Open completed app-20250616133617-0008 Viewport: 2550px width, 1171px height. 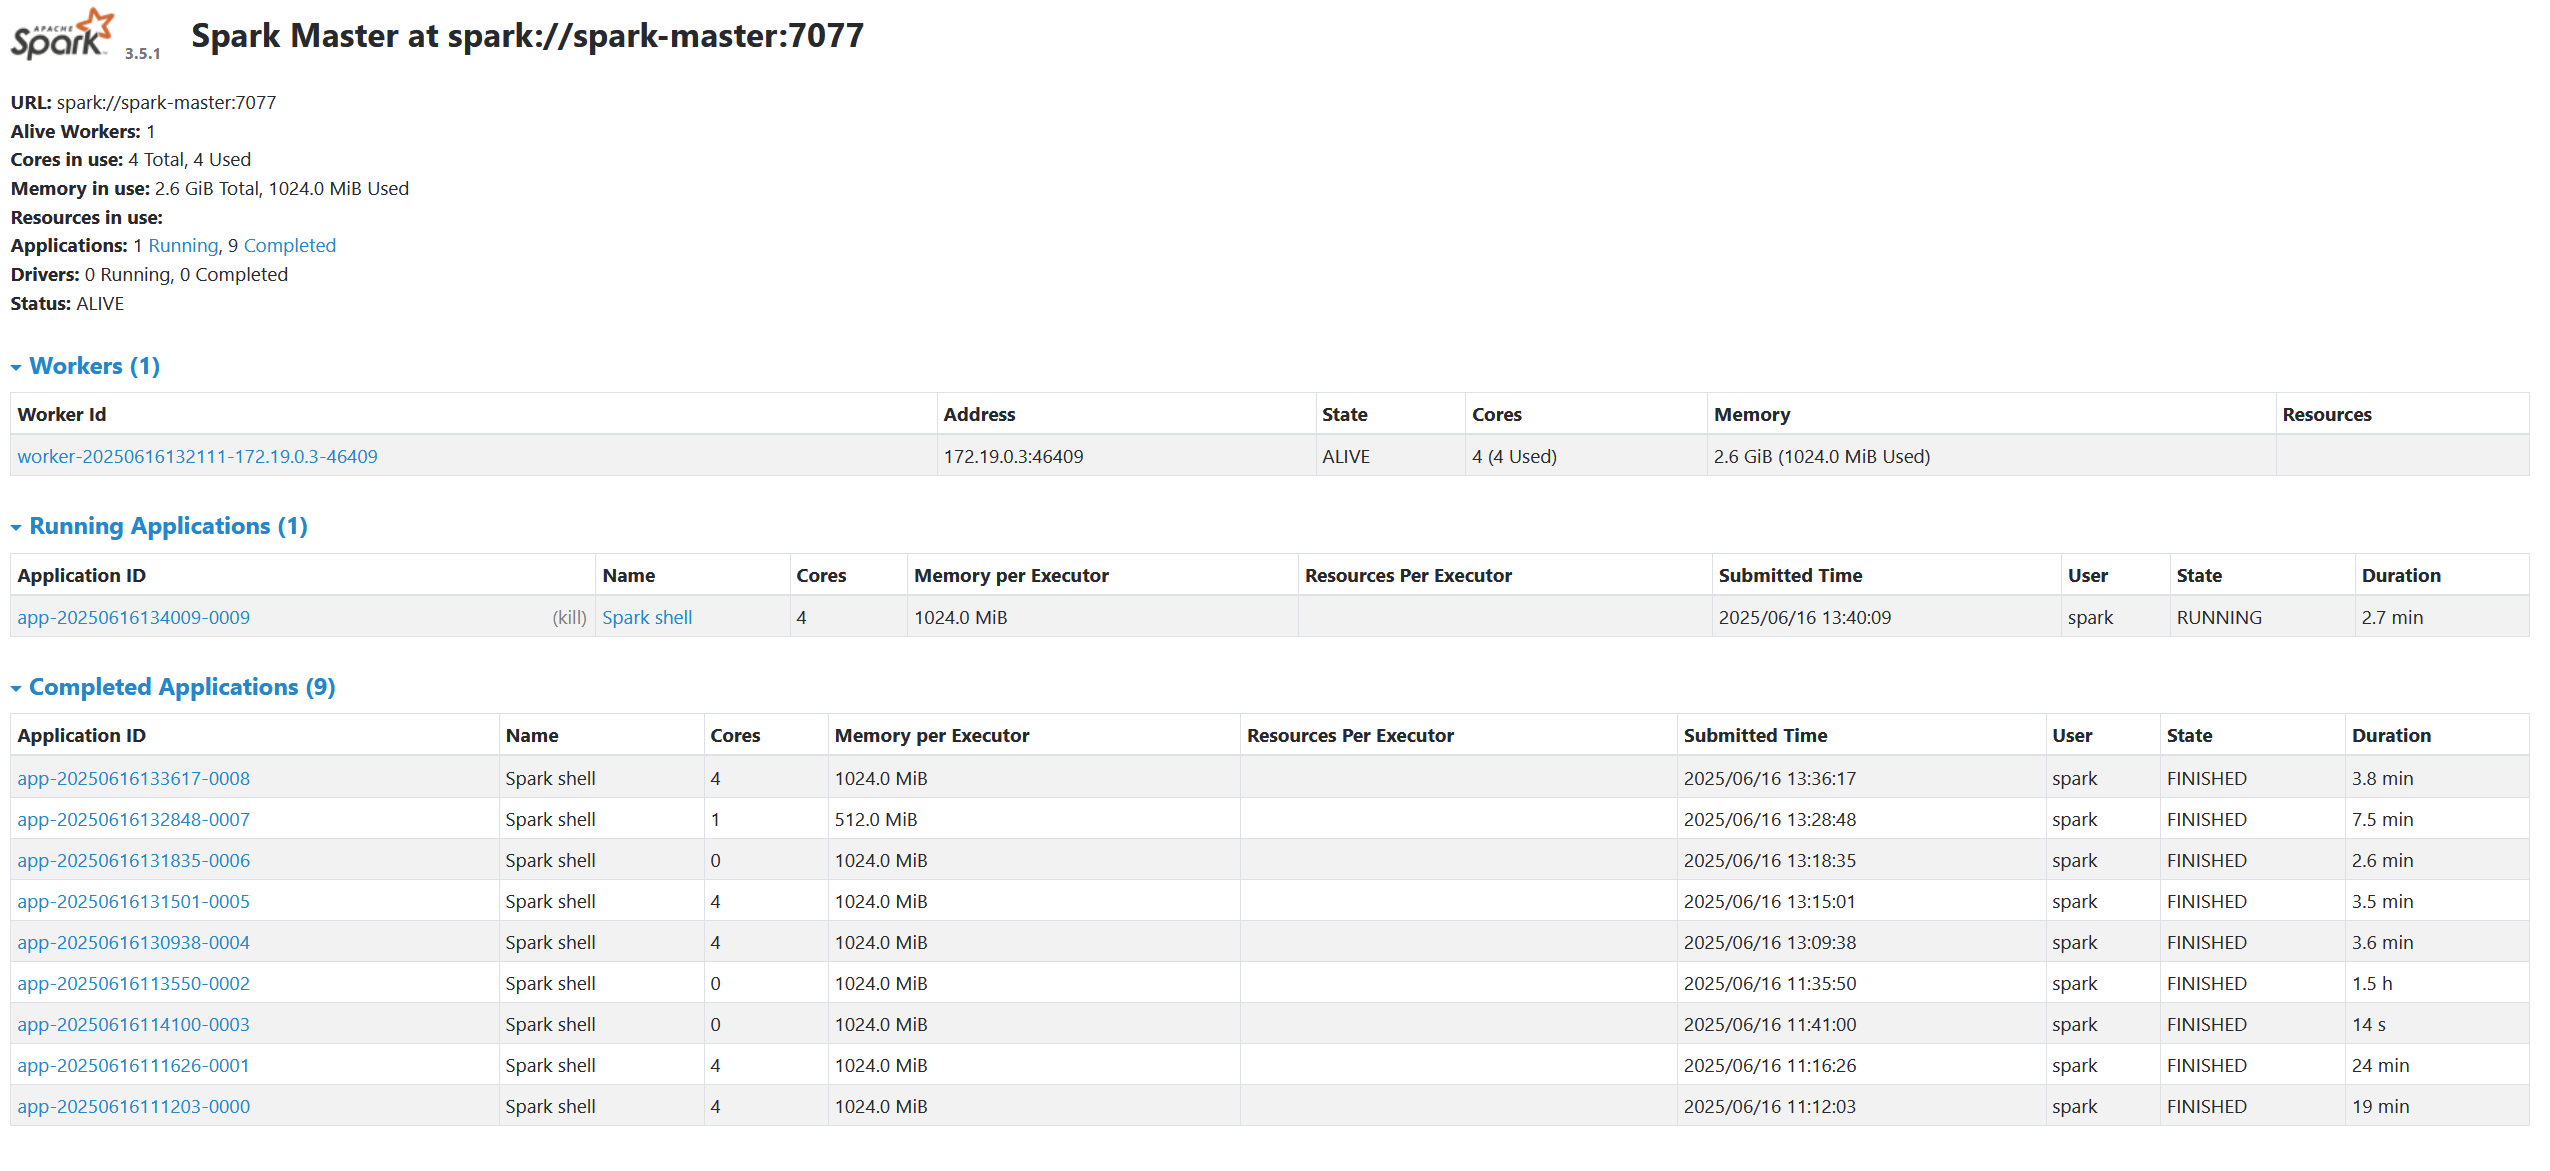[133, 778]
